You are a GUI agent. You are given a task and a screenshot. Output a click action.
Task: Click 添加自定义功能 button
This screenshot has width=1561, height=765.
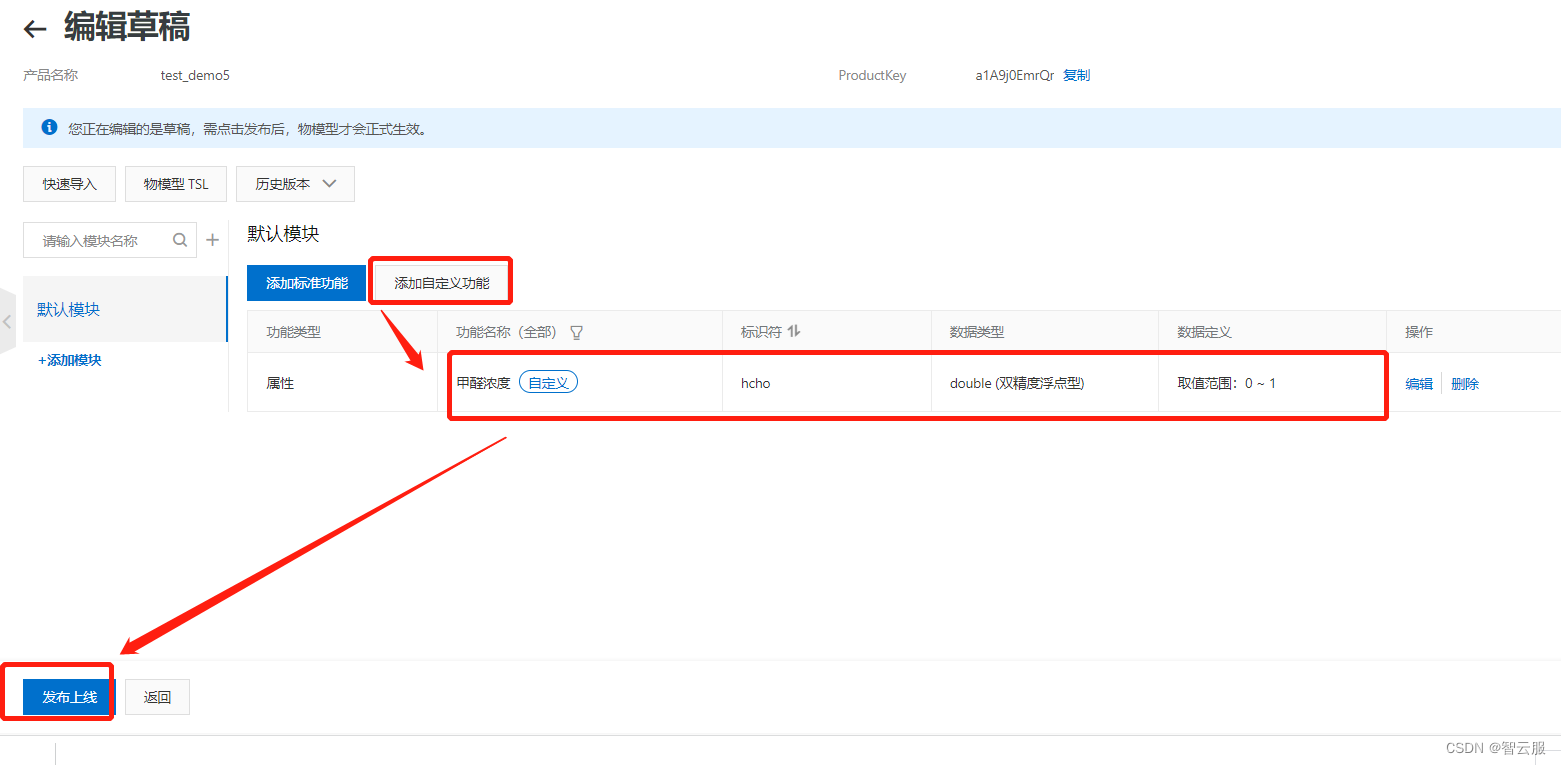coord(442,283)
